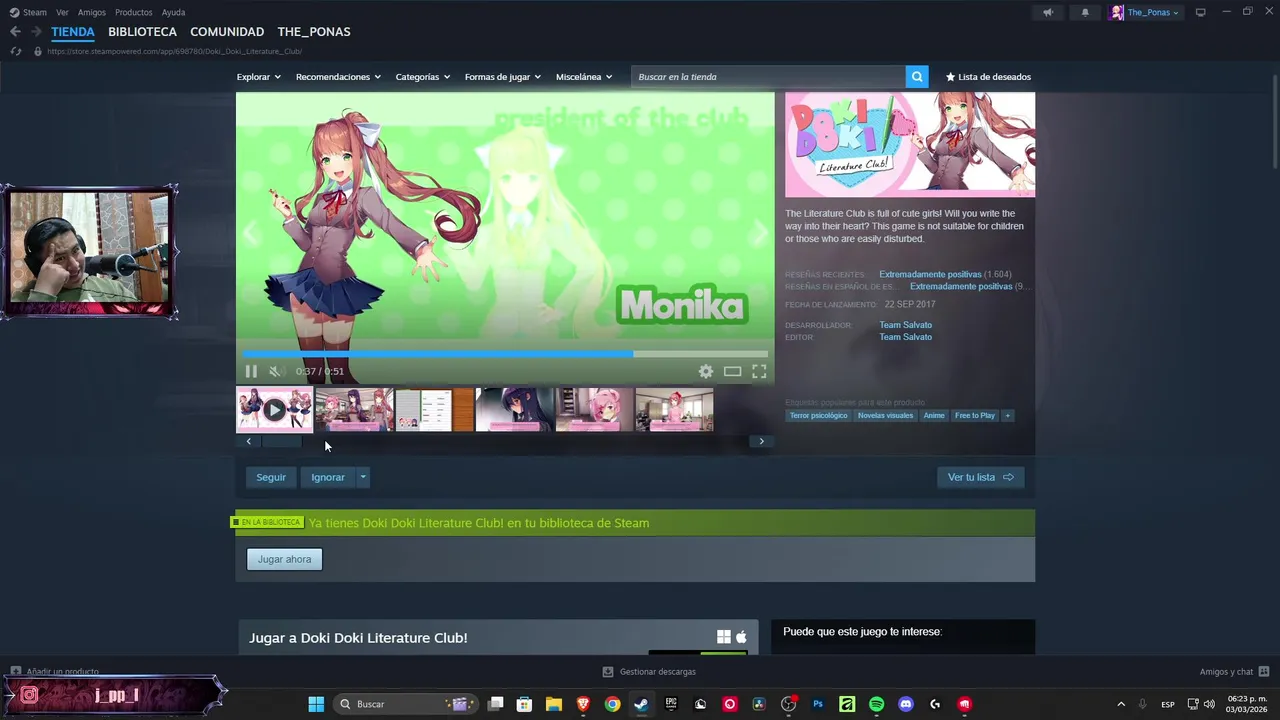The width and height of the screenshot is (1280, 720).
Task: Open The_Ponas account dropdown
Action: (x=1144, y=12)
